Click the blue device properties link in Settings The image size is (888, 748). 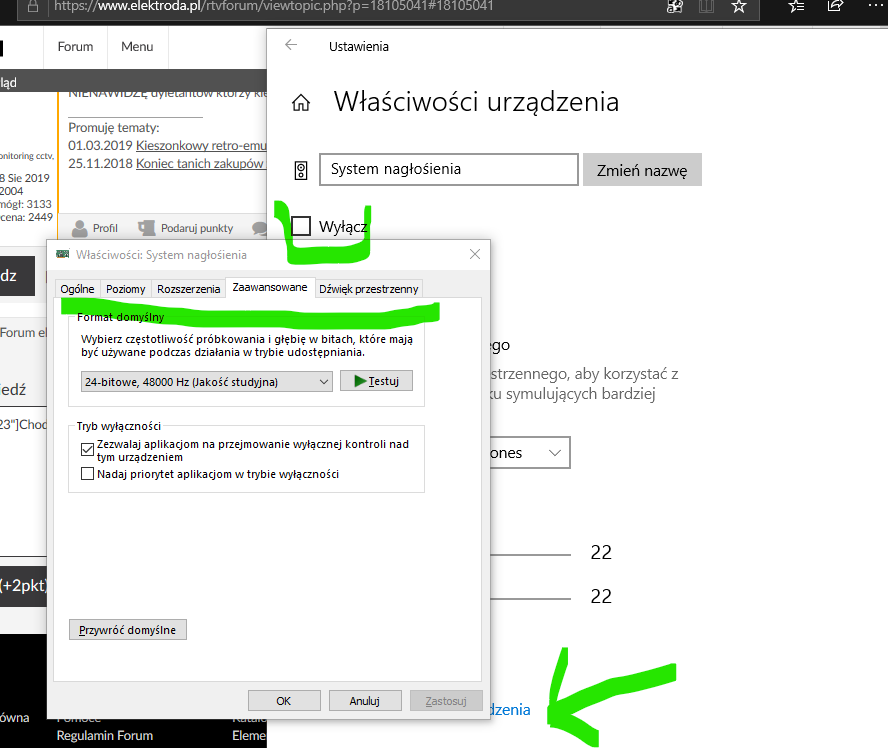coord(510,709)
